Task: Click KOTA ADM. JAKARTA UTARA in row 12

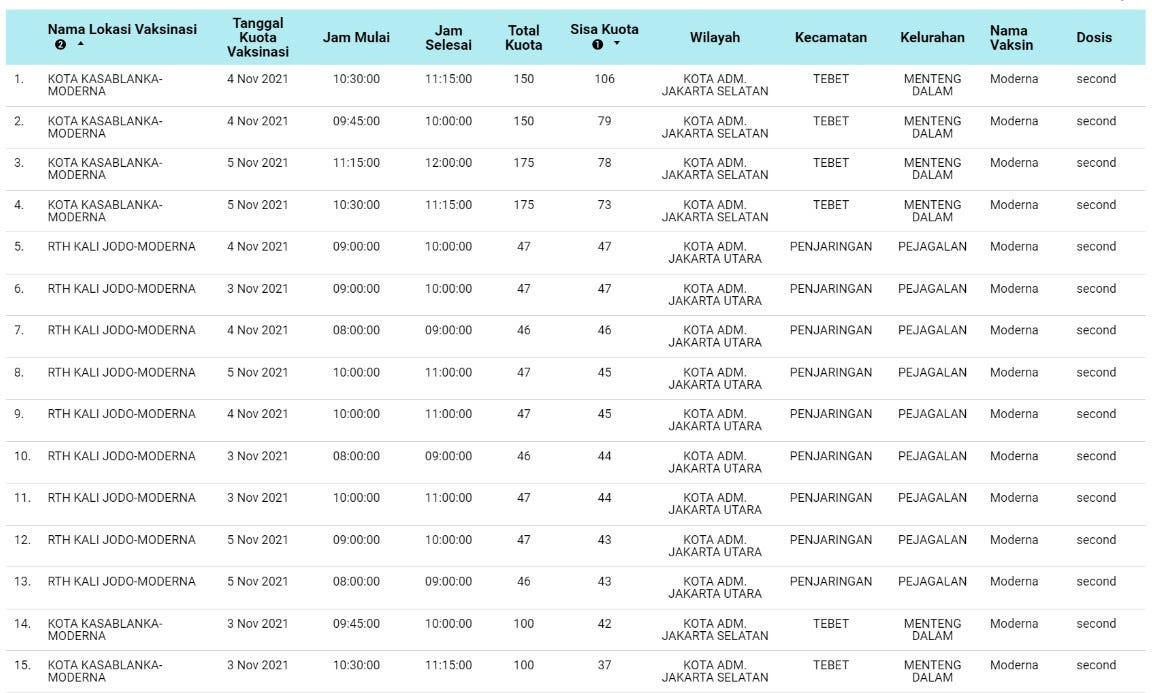Action: [715, 546]
